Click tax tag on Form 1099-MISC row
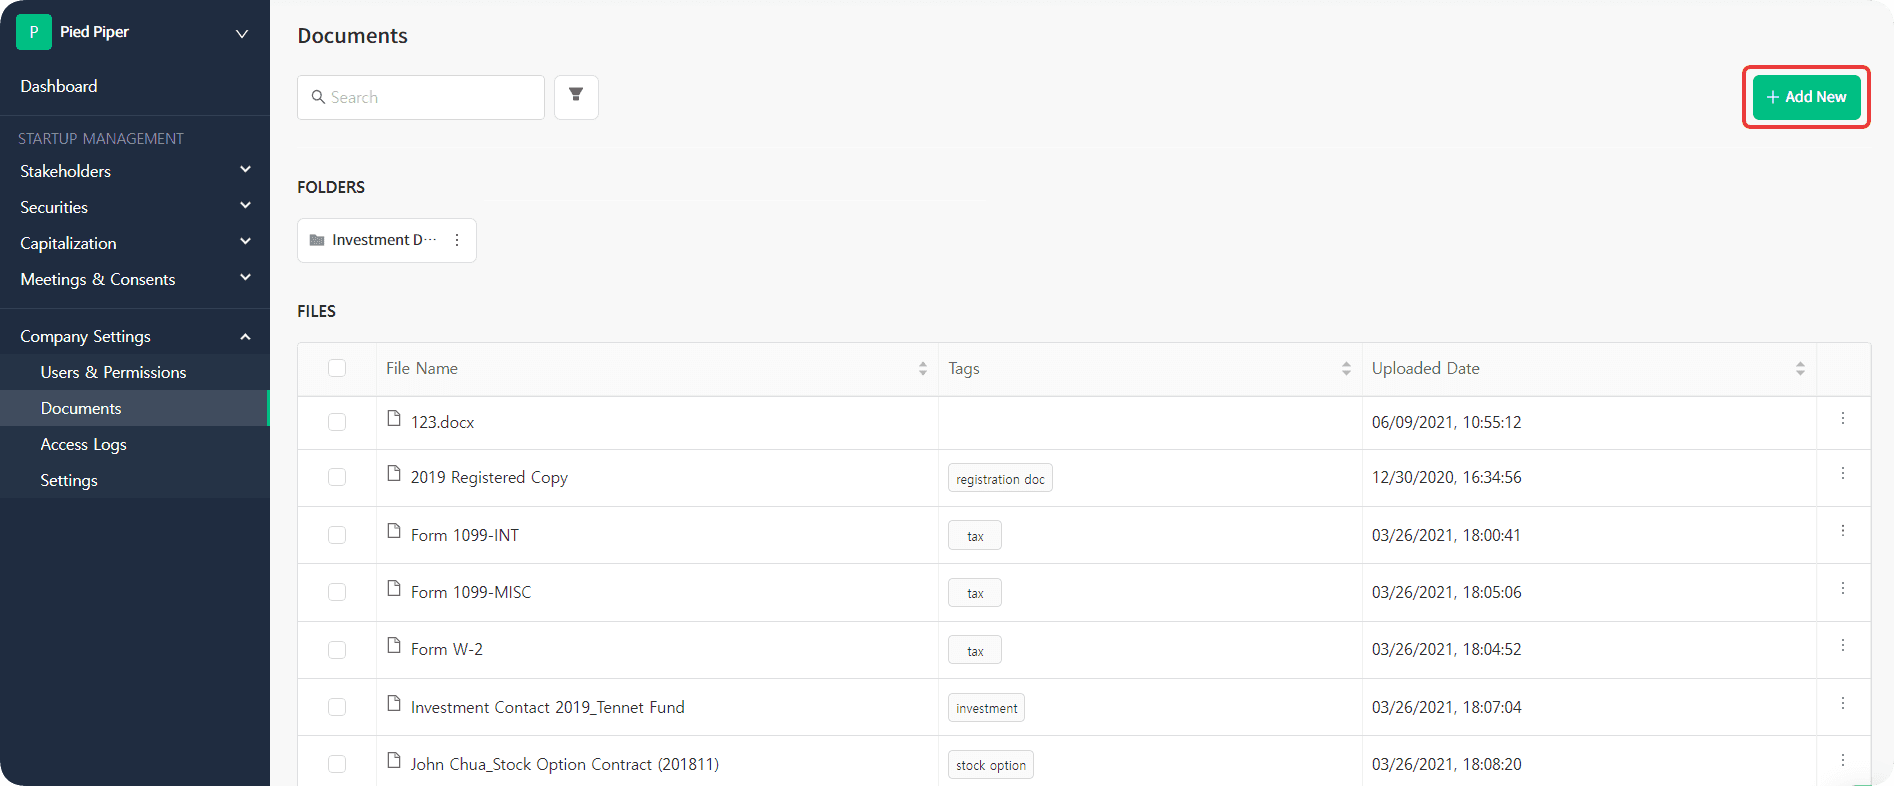This screenshot has width=1894, height=786. 975,593
